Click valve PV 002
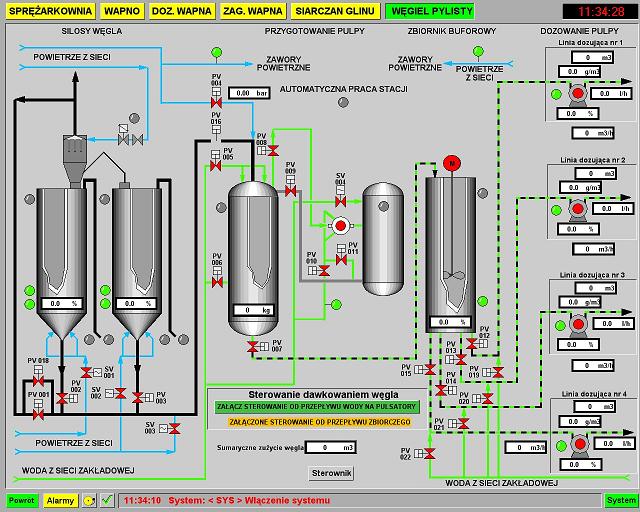 [x=62, y=398]
